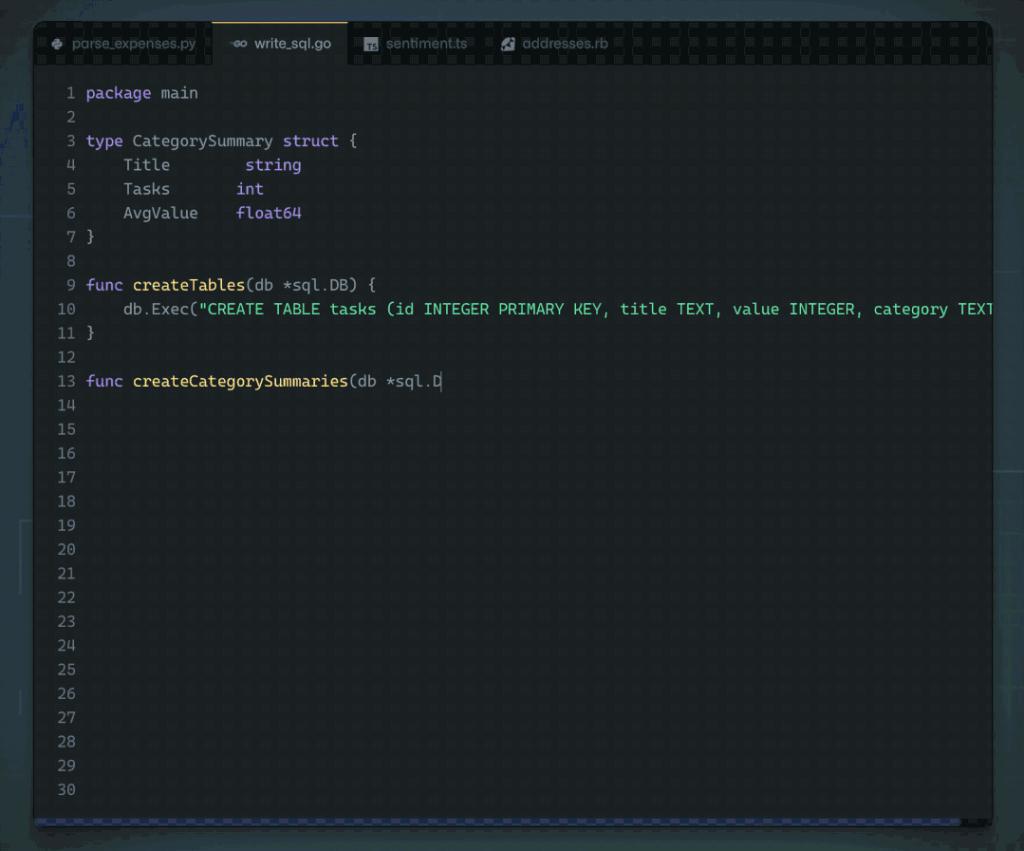Click 'CREATE TABLE tasks' in SQL string
1024x851 pixels.
tap(291, 309)
